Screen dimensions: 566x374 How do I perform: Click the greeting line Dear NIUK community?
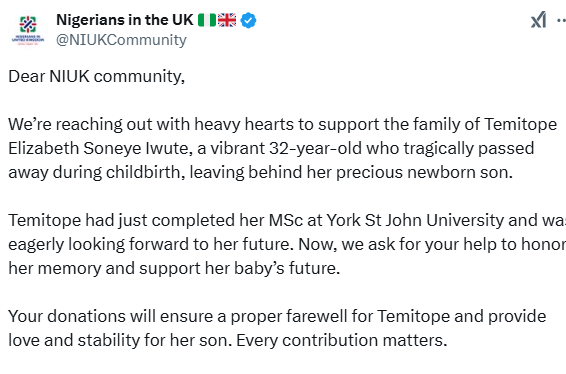pos(96,77)
